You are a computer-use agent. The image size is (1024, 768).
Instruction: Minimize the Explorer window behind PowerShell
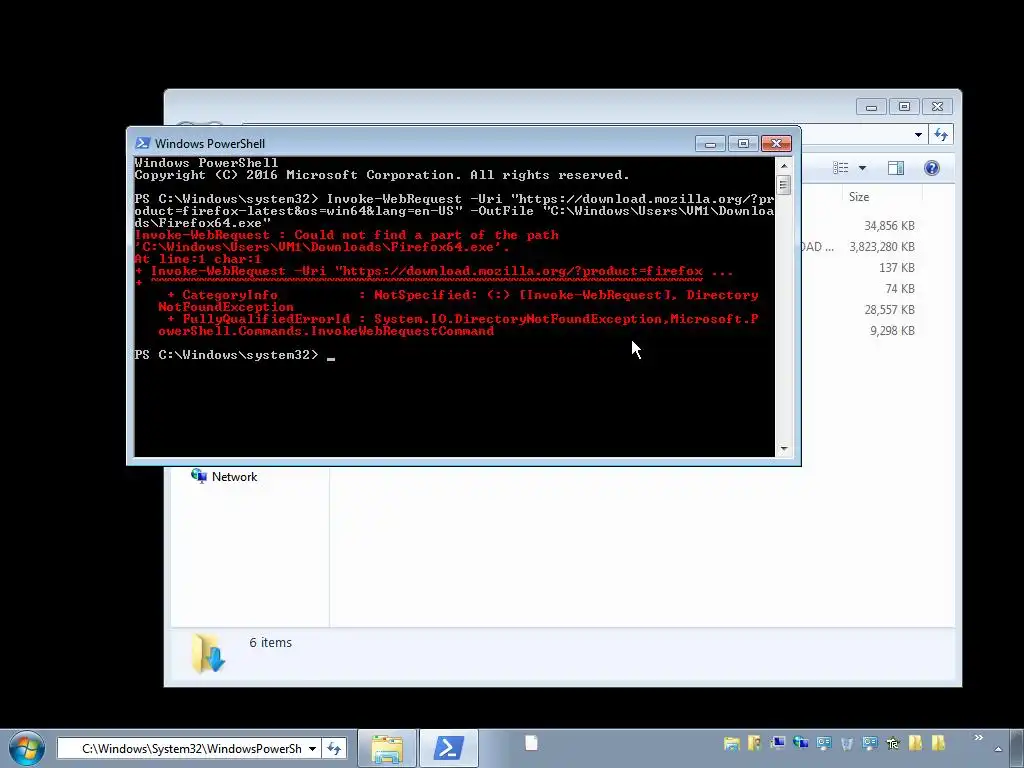point(871,106)
